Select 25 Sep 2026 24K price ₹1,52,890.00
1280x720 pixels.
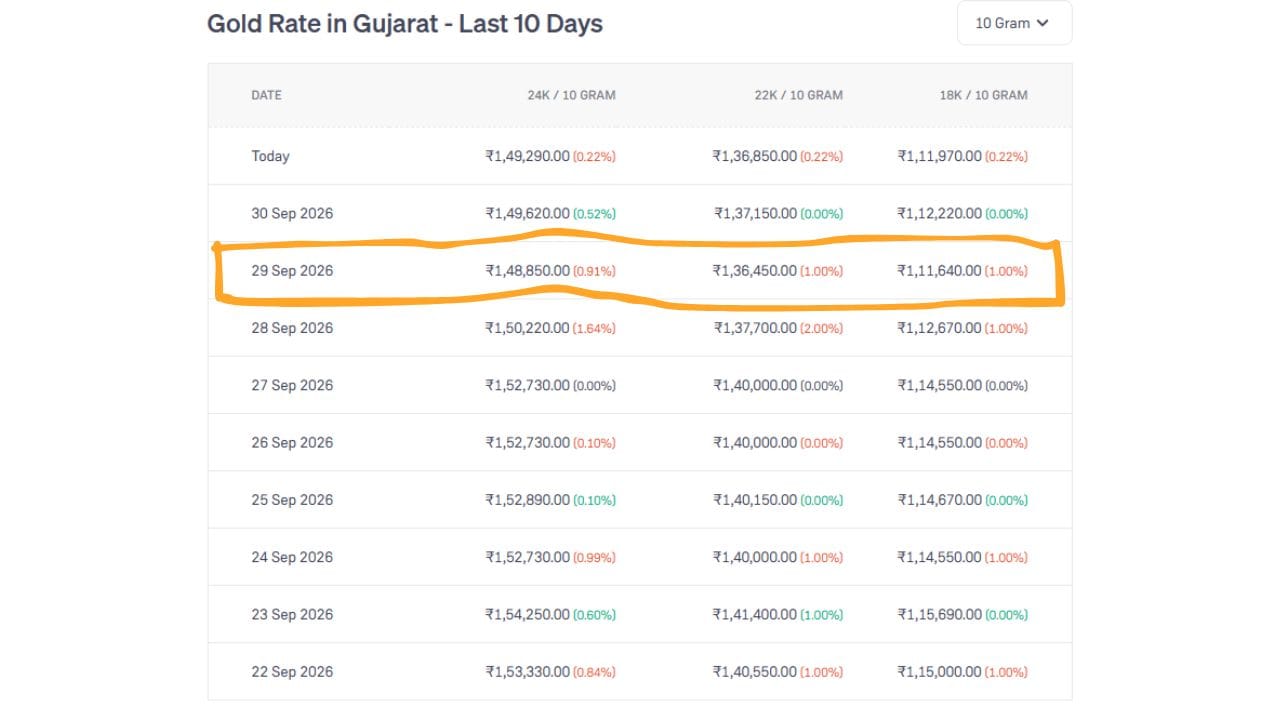(527, 500)
